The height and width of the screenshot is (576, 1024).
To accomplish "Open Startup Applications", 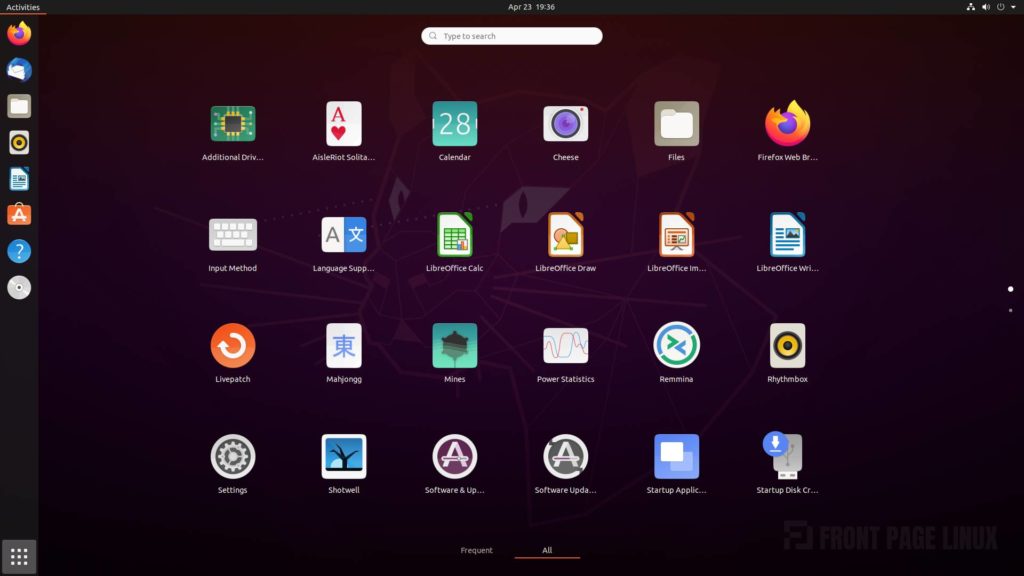I will (x=677, y=457).
